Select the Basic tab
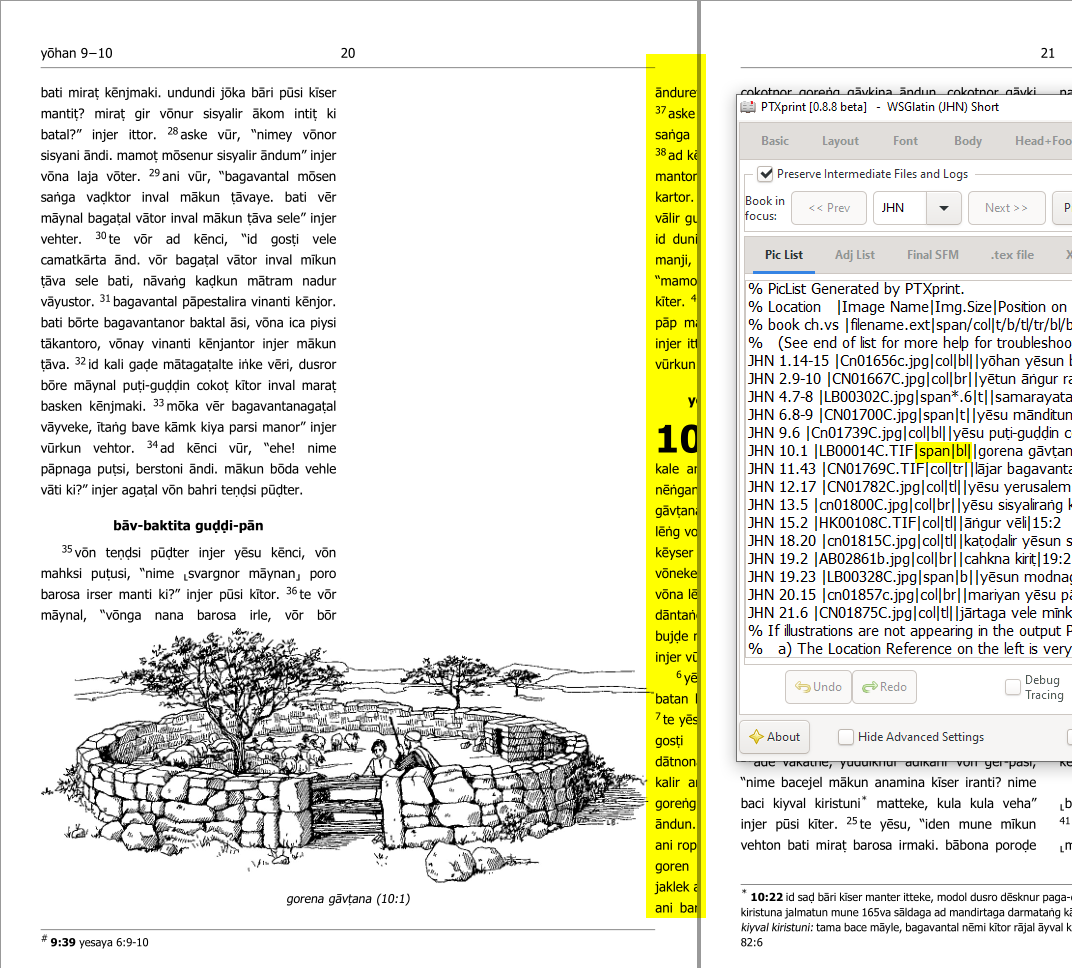1072x968 pixels. point(774,141)
